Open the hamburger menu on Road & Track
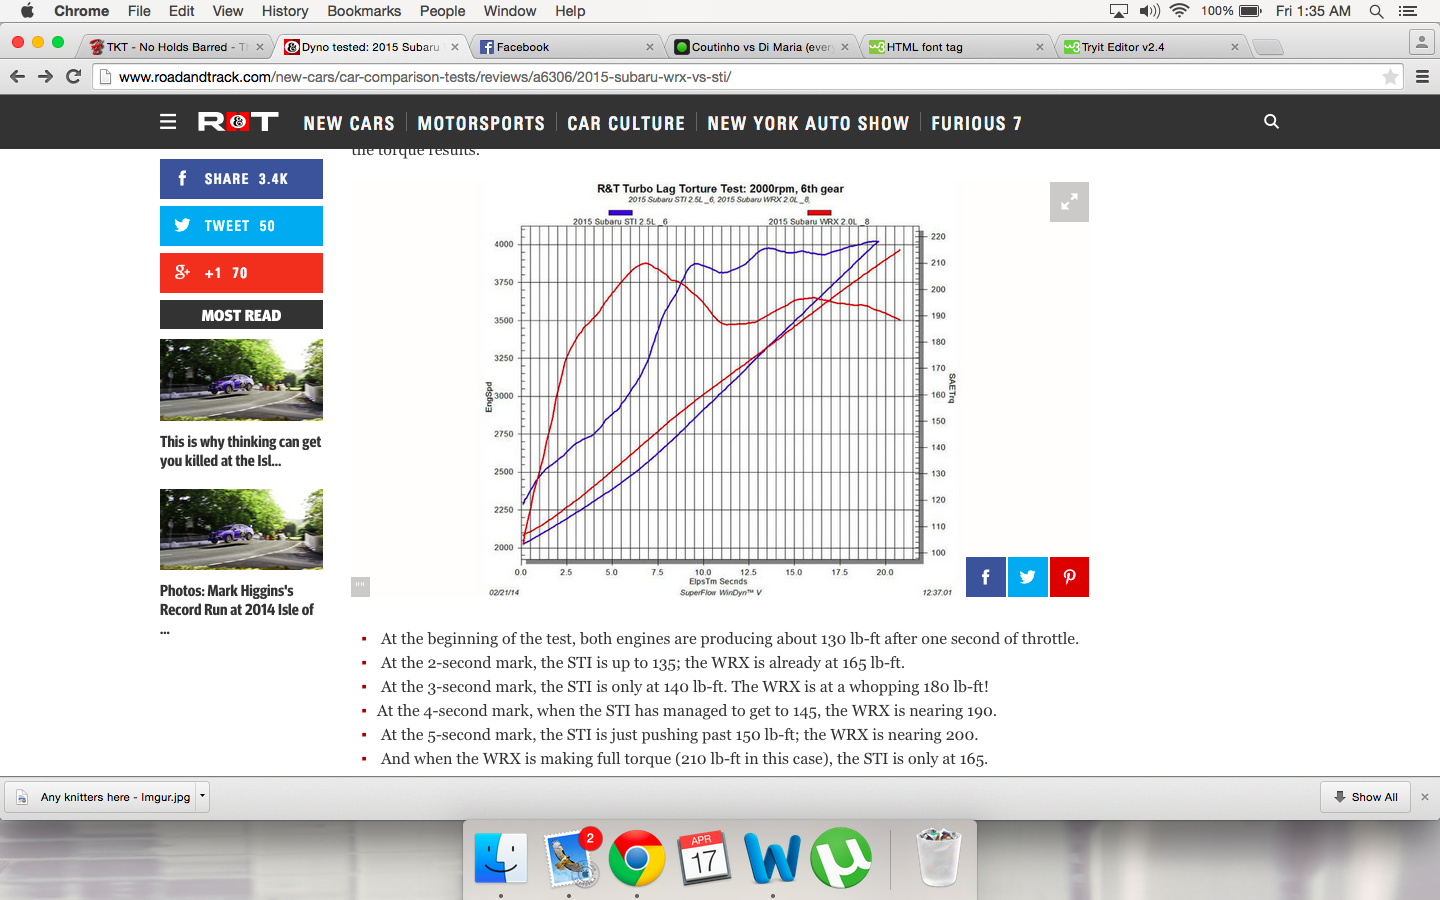Viewport: 1440px width, 900px height. [x=168, y=122]
